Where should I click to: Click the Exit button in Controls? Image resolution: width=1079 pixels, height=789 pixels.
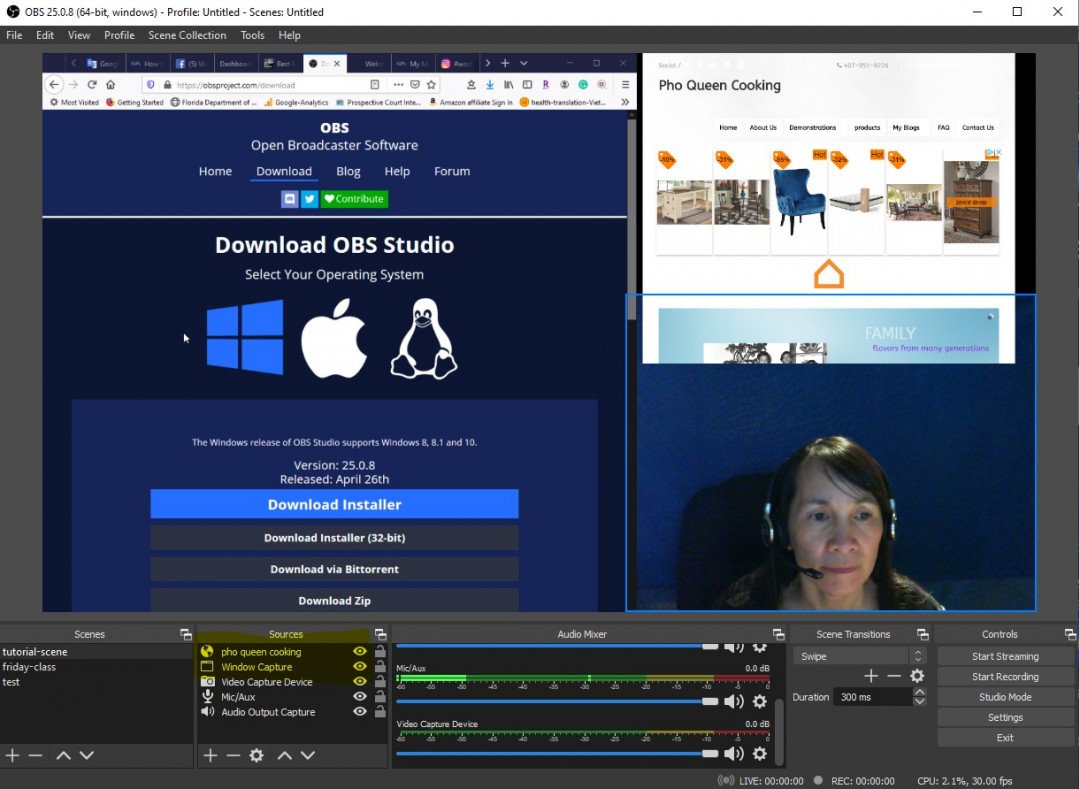click(x=1005, y=737)
